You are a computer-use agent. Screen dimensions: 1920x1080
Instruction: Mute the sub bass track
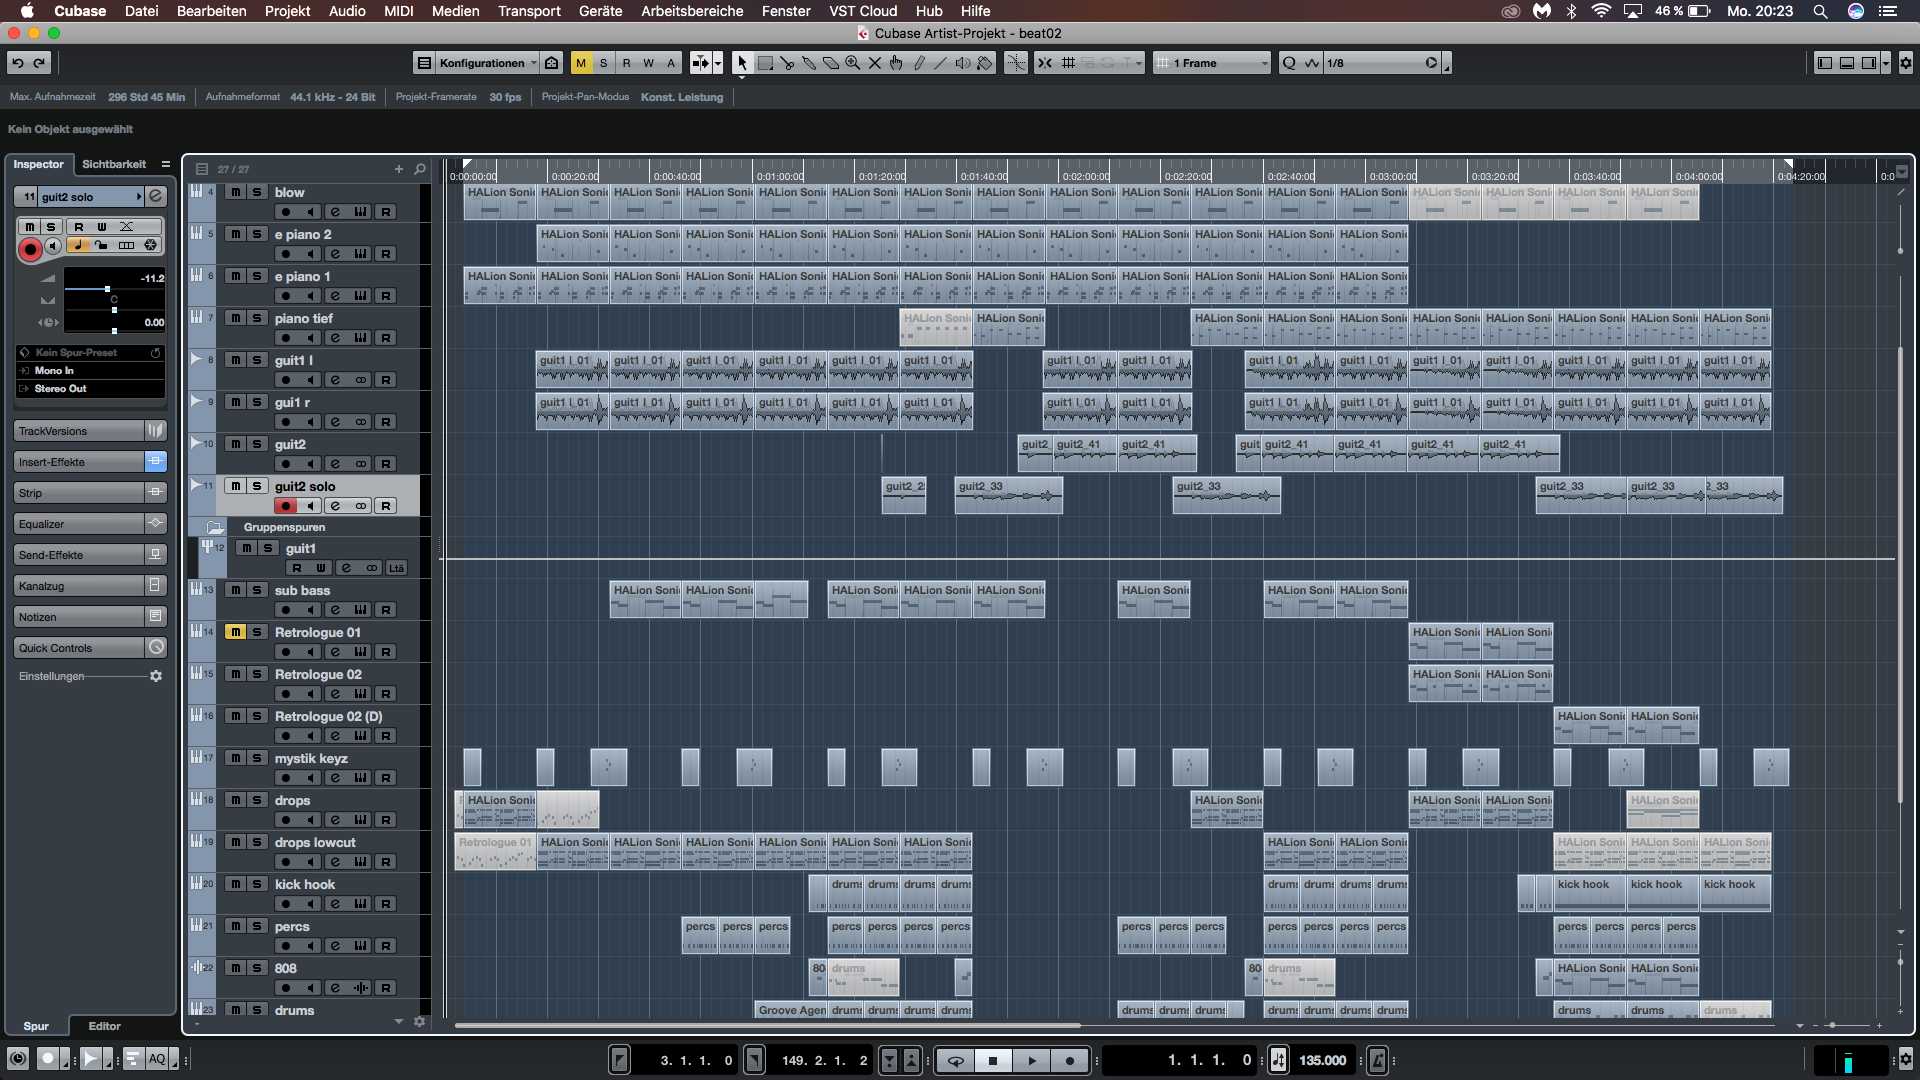(x=235, y=590)
